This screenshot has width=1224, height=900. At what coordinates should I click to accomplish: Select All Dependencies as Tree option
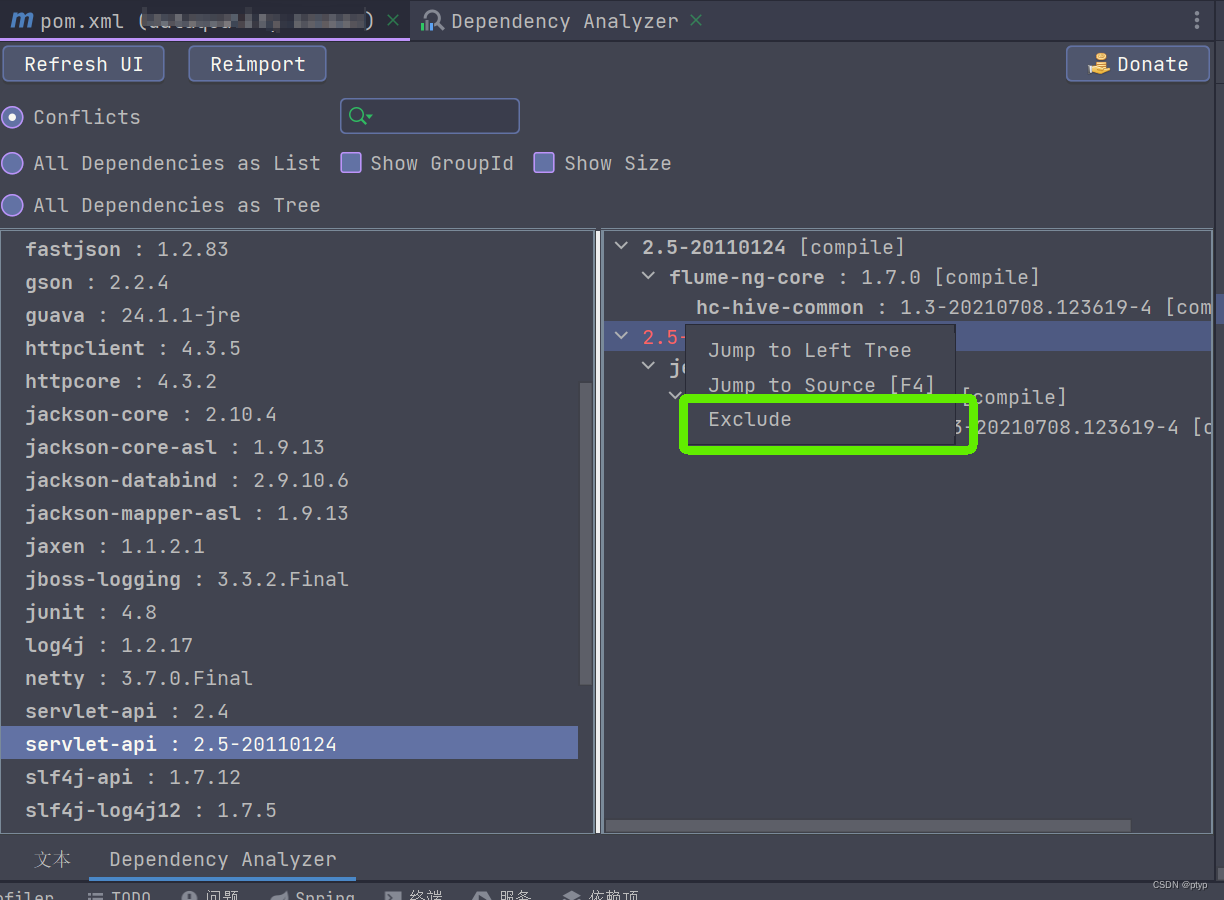pos(12,205)
